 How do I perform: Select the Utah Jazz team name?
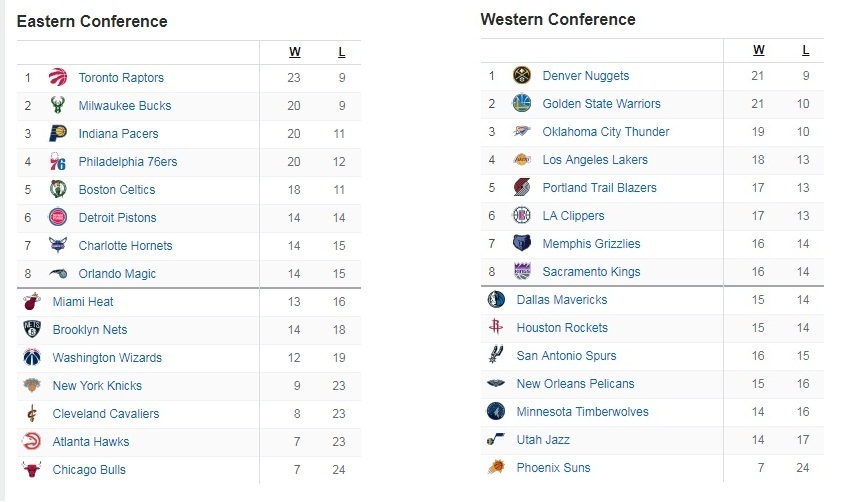[543, 440]
